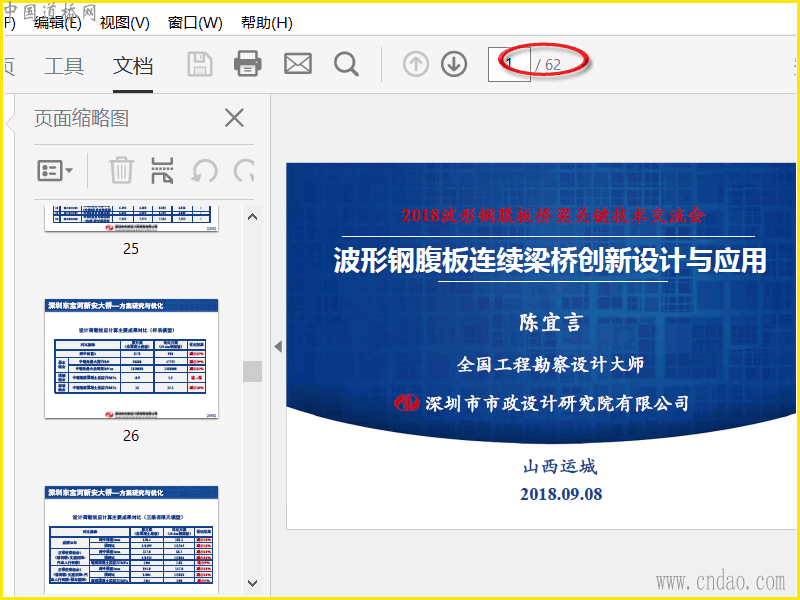
Task: Switch to the 文档 tab
Action: [x=133, y=66]
